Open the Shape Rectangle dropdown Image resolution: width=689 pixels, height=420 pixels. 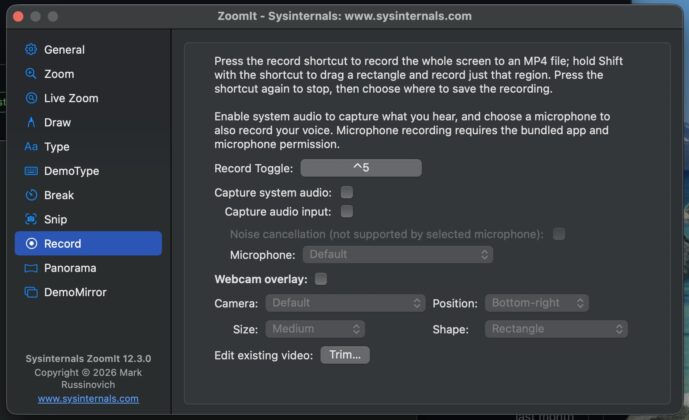pyautogui.click(x=556, y=329)
